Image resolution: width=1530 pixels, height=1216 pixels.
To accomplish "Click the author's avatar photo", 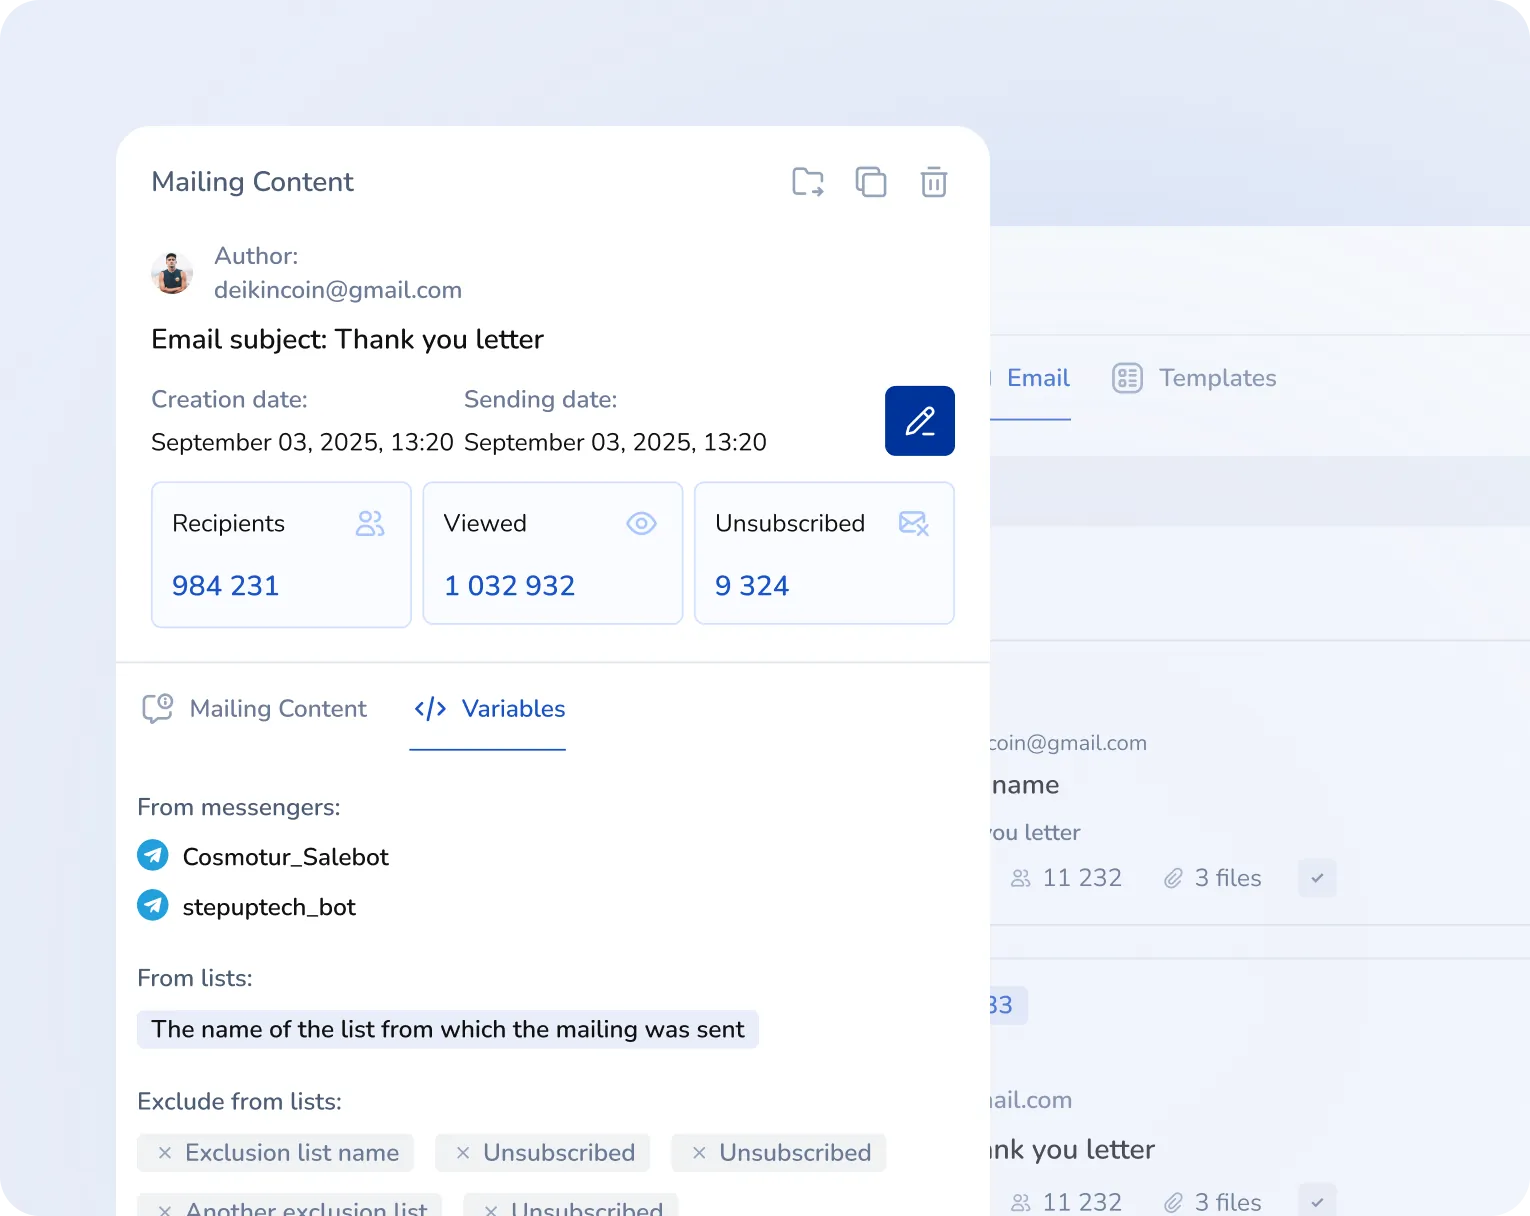I will coord(172,273).
